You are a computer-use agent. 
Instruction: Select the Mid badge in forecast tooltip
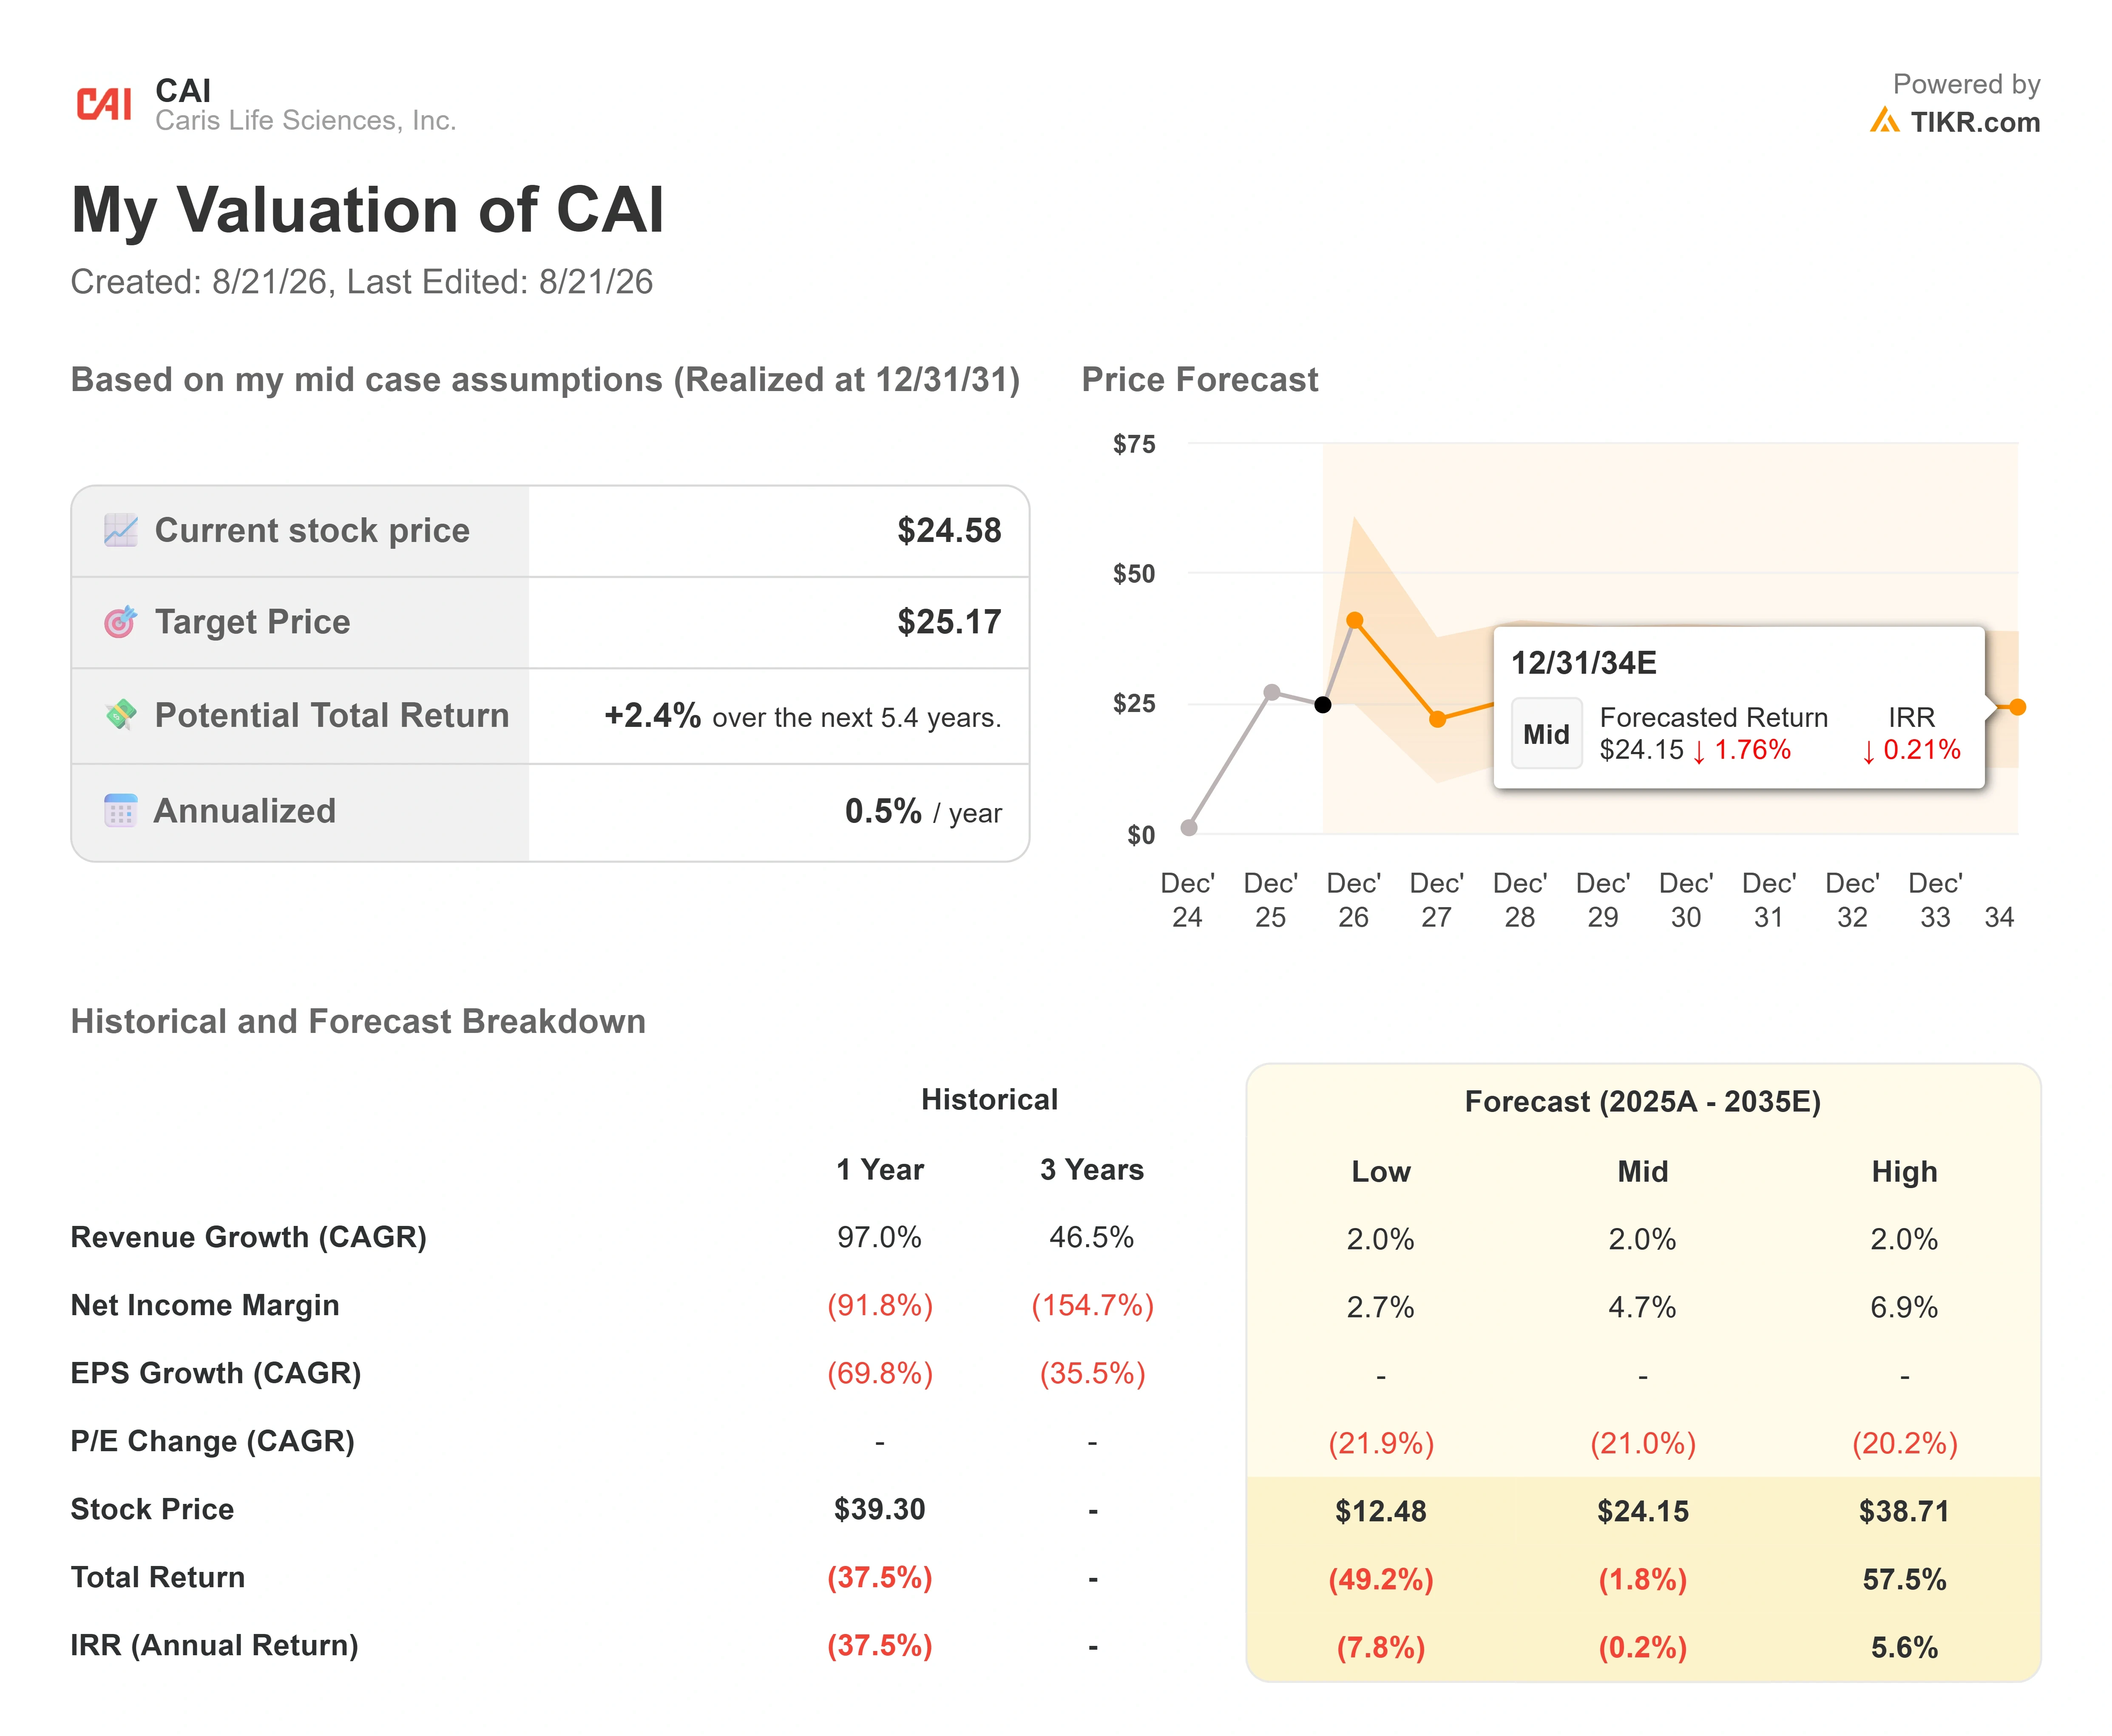(x=1546, y=734)
